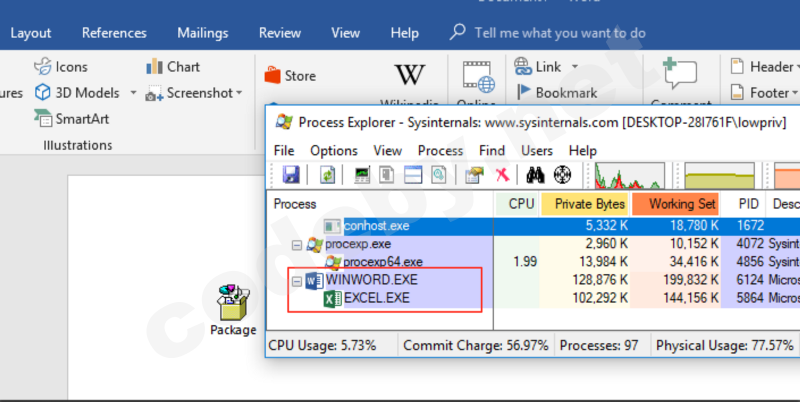The image size is (800, 402).
Task: Sort by the Working Set column header
Action: (x=676, y=204)
